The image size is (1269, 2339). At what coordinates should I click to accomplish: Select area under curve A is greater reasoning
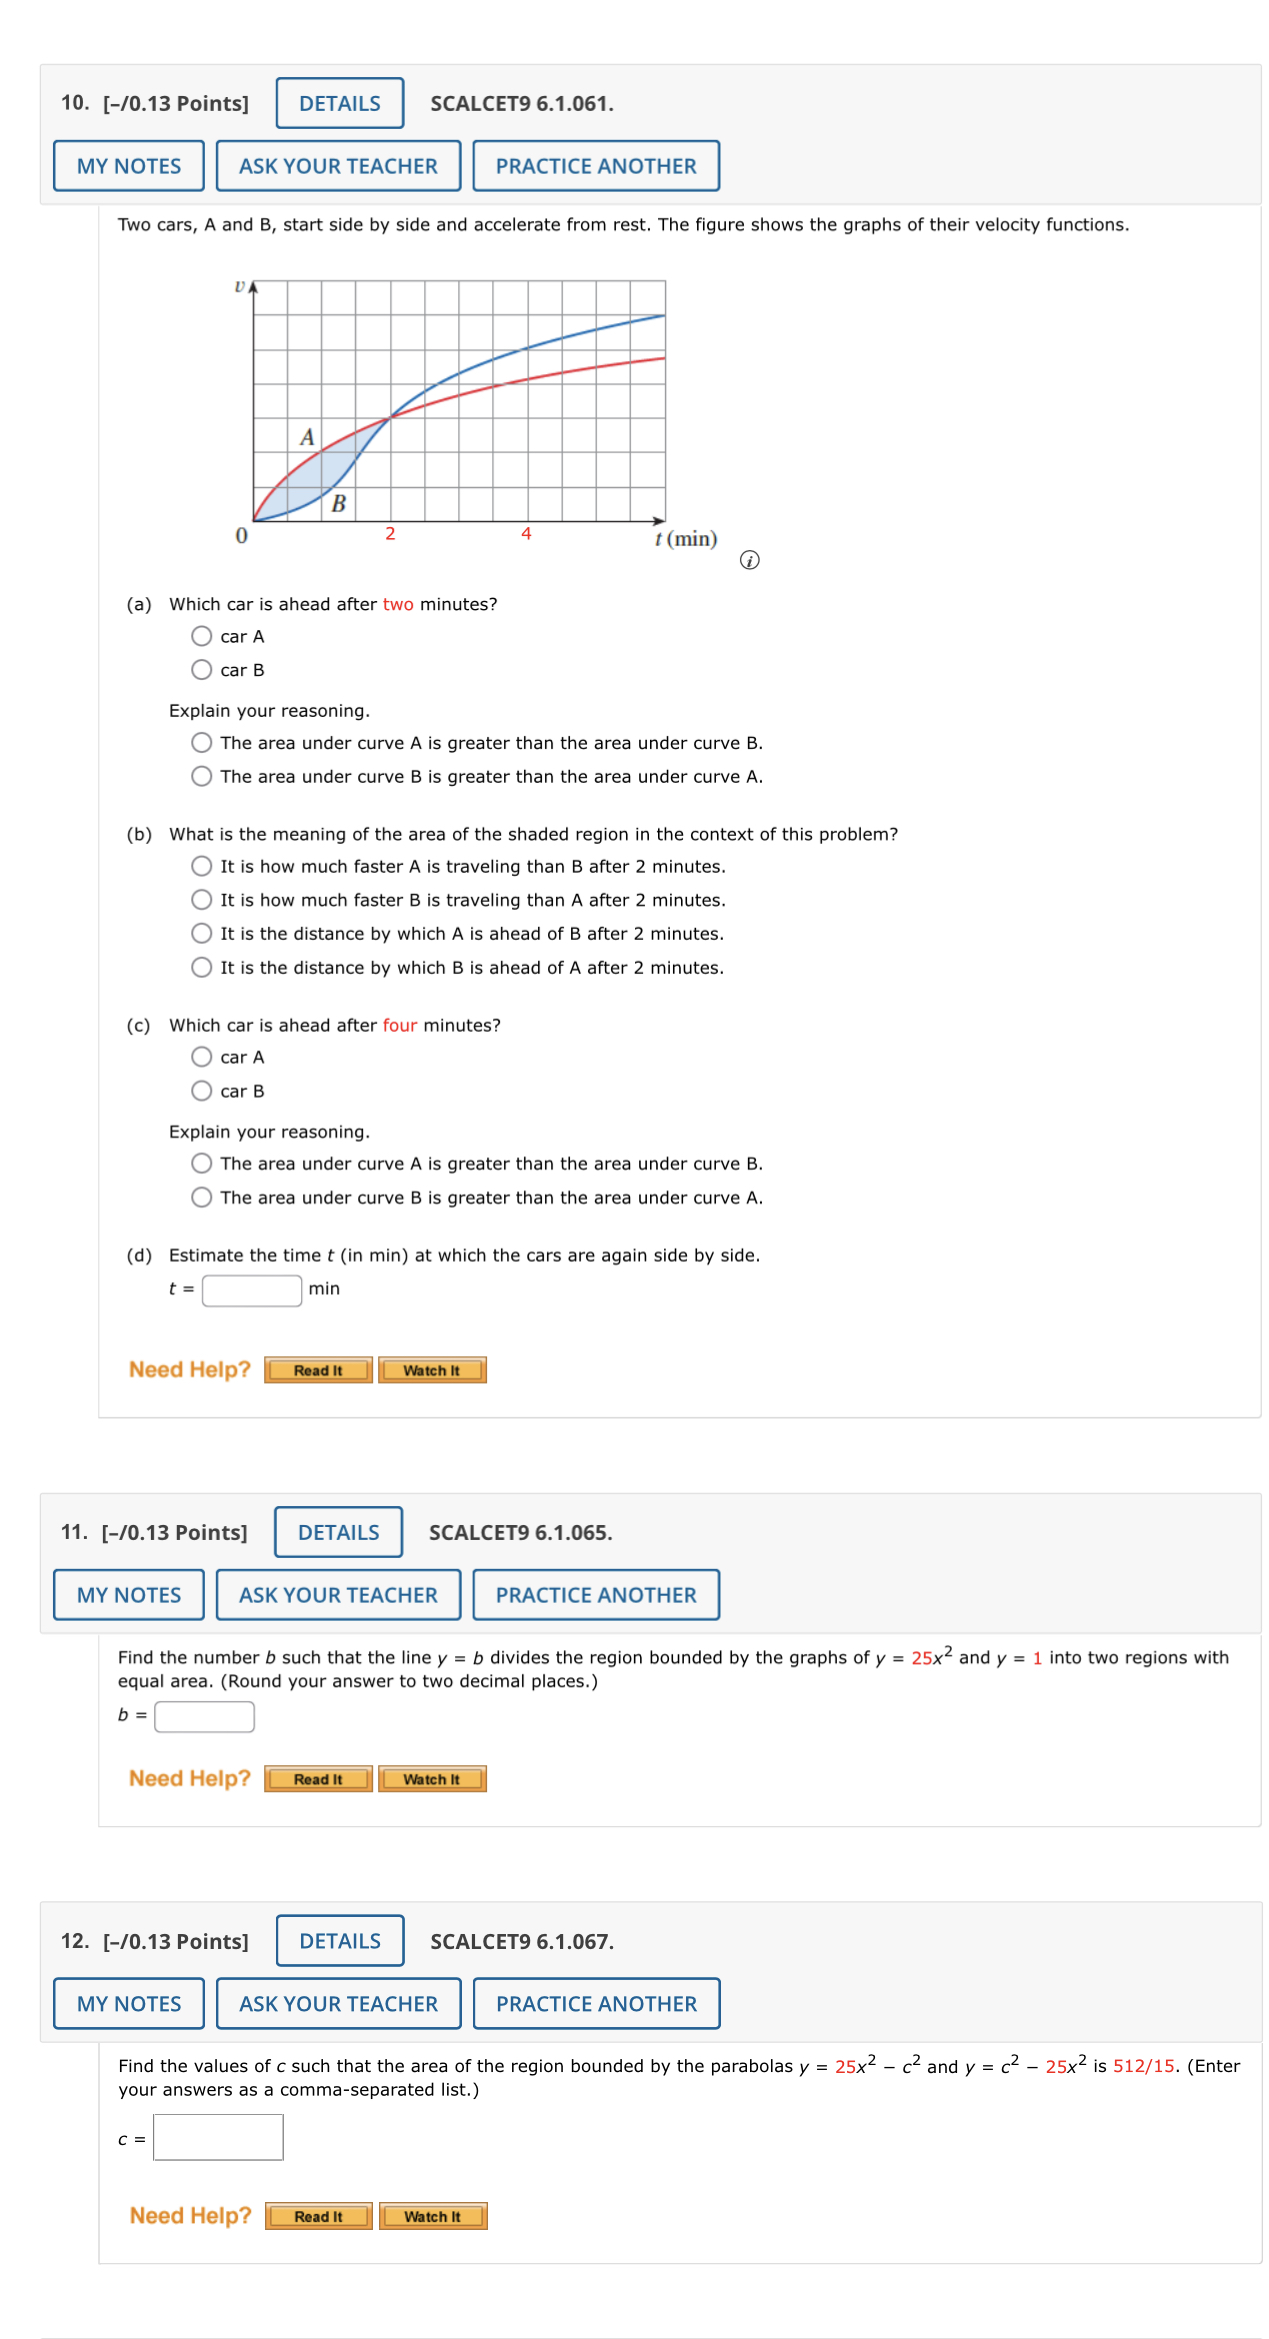[x=202, y=743]
